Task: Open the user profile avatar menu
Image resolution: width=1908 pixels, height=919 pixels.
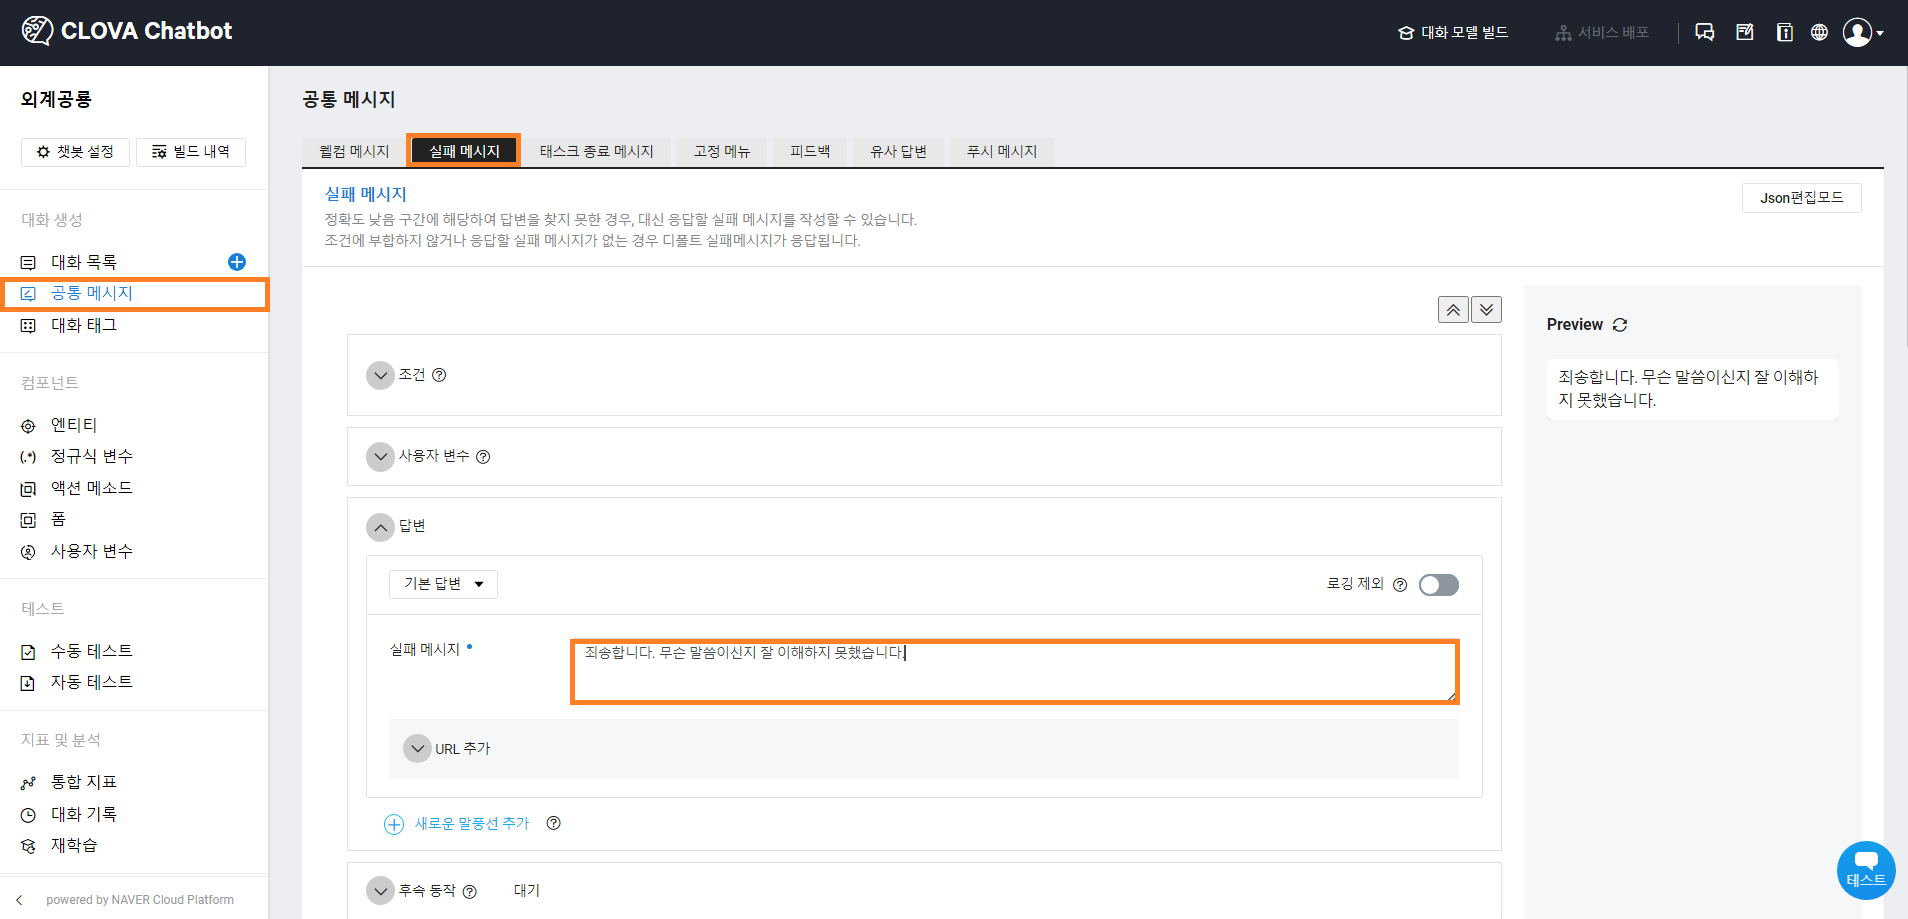Action: click(x=1863, y=32)
